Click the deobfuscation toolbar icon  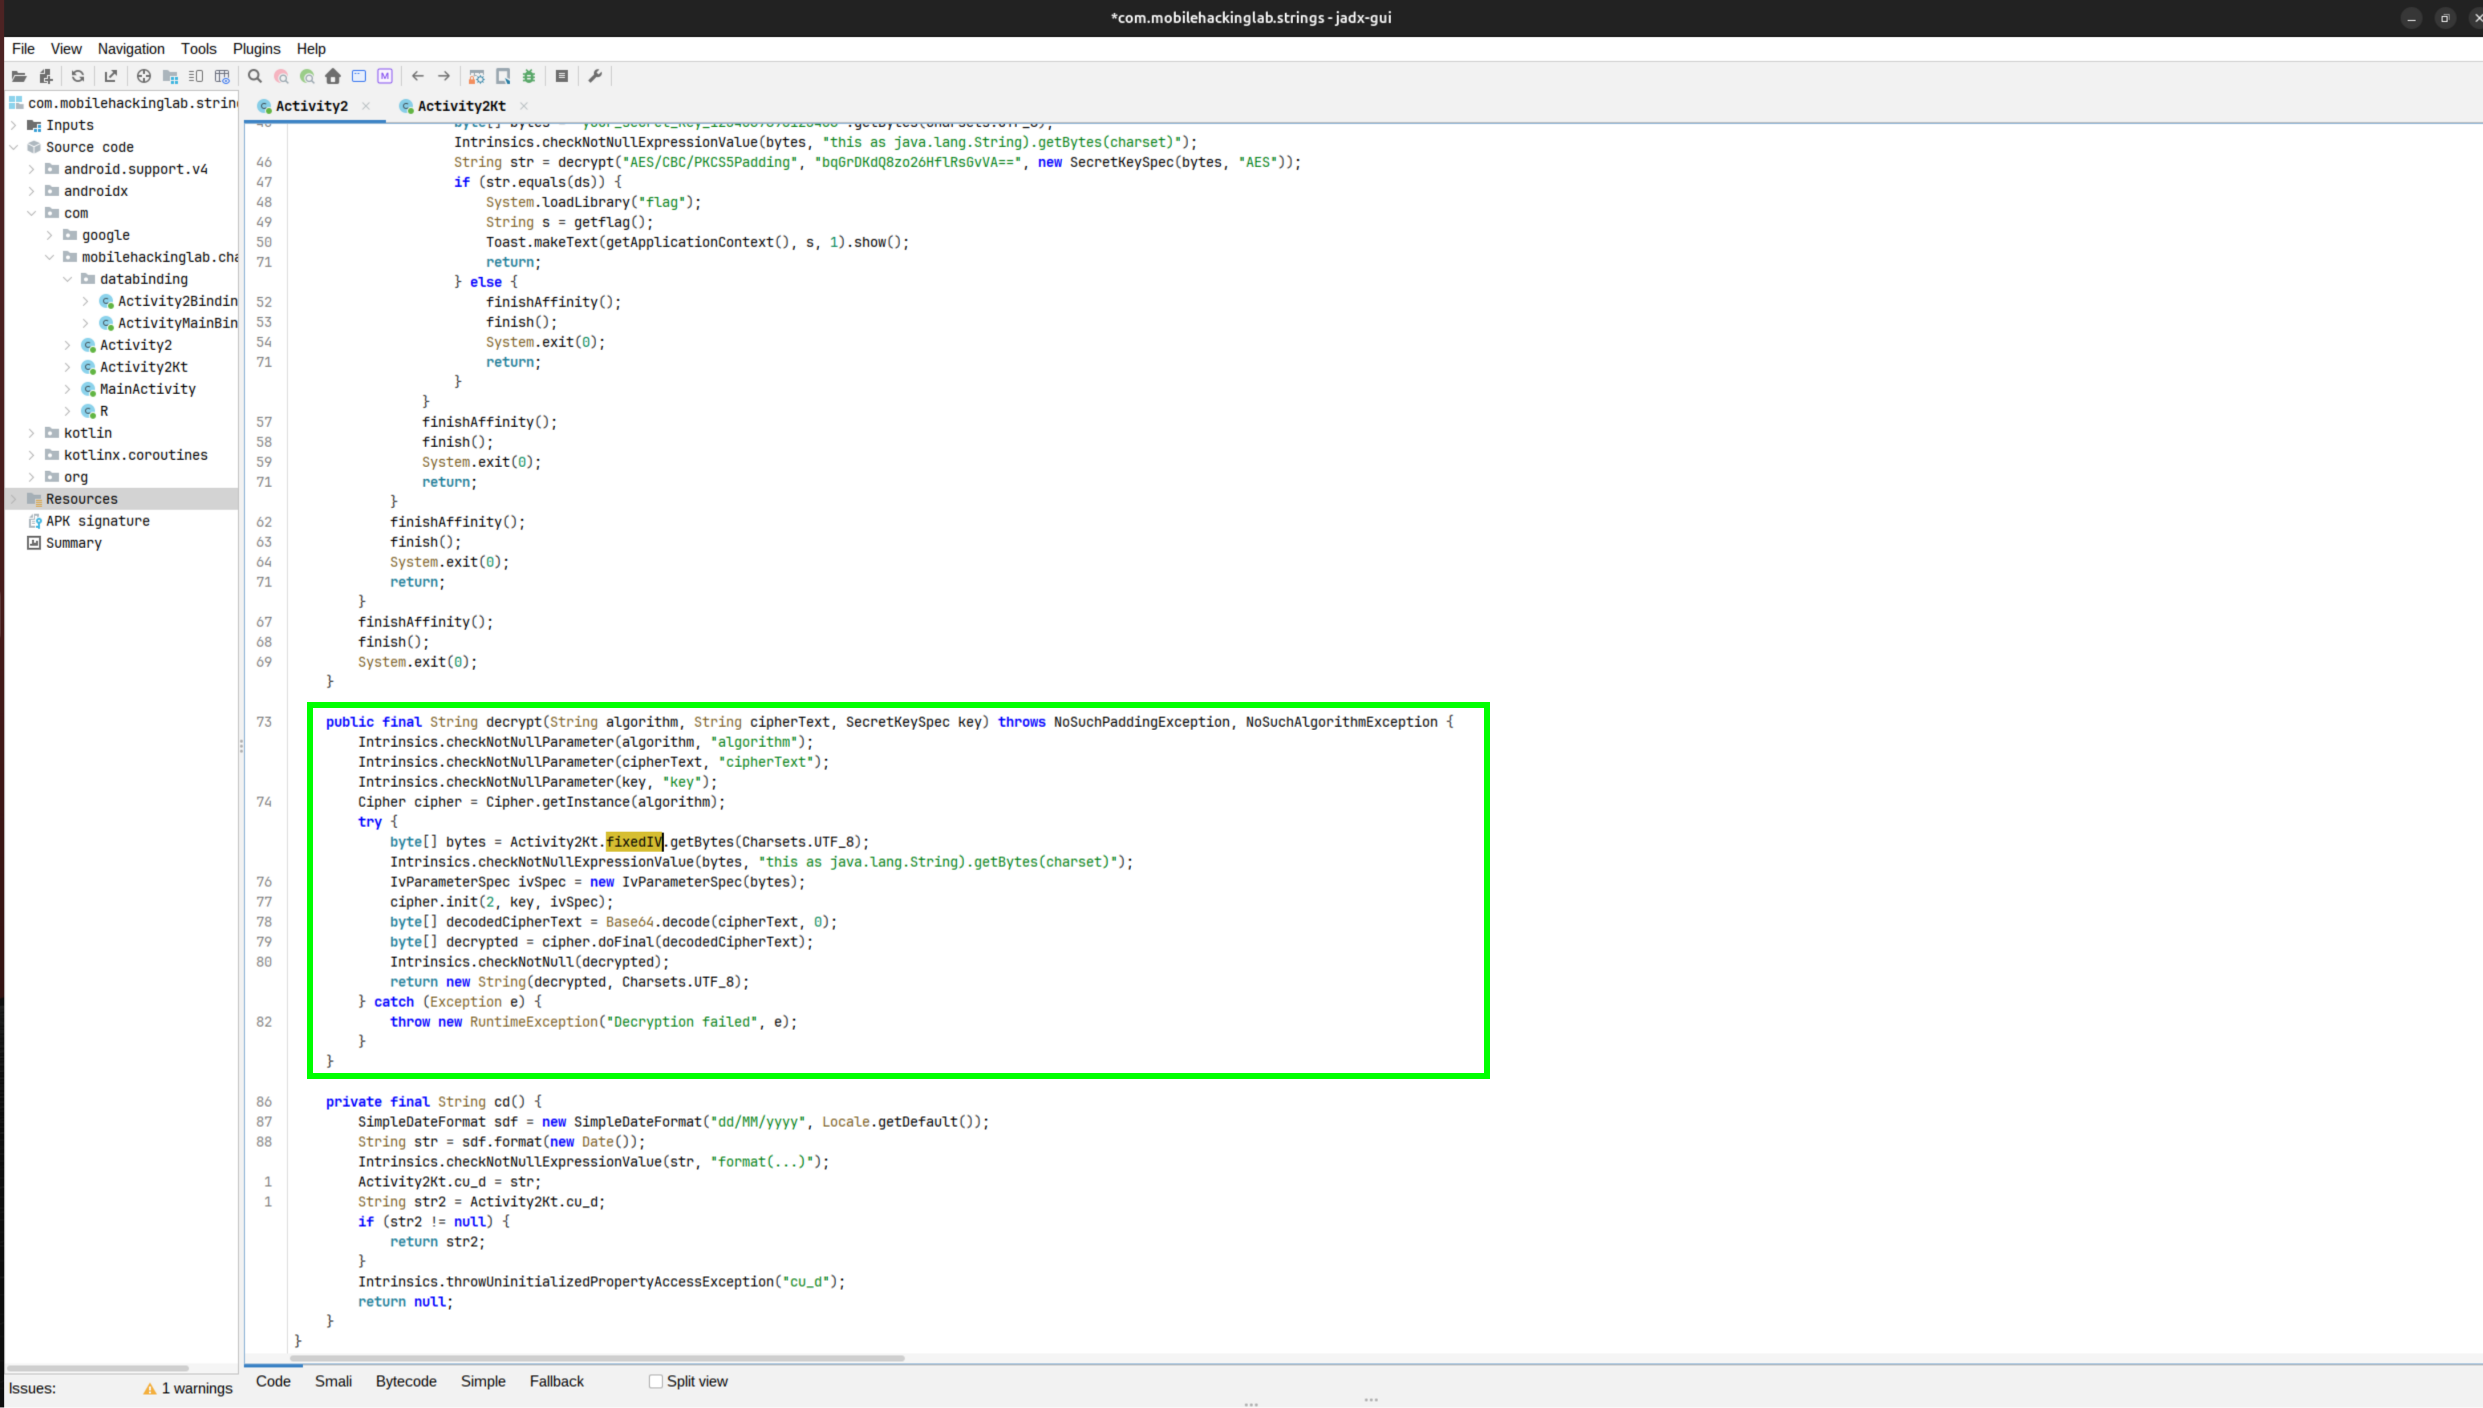477,76
